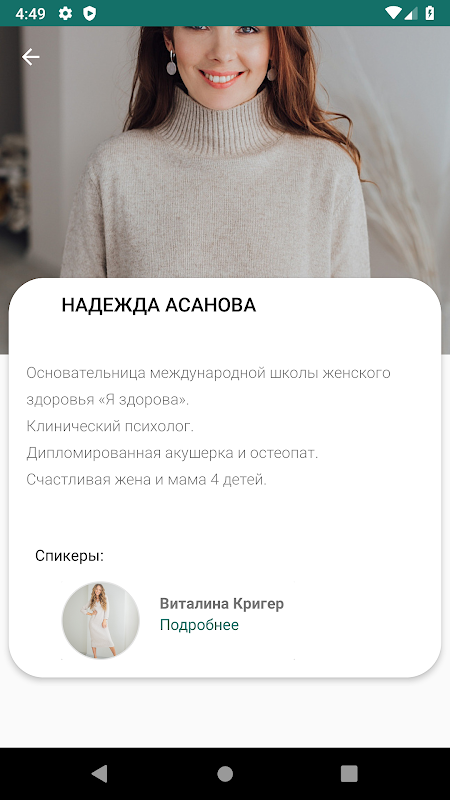Screen dimensions: 450x800
Task: Tap the Спикеры: section label
Action: coord(69,556)
